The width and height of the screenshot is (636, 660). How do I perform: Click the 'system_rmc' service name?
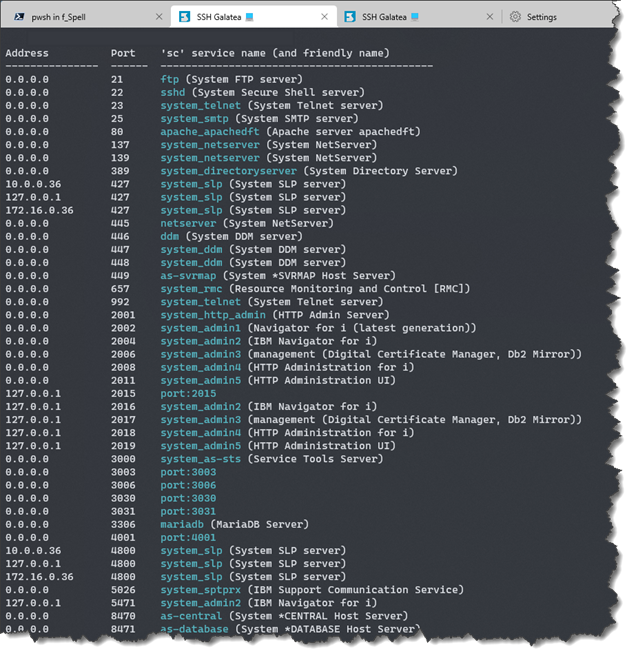191,289
